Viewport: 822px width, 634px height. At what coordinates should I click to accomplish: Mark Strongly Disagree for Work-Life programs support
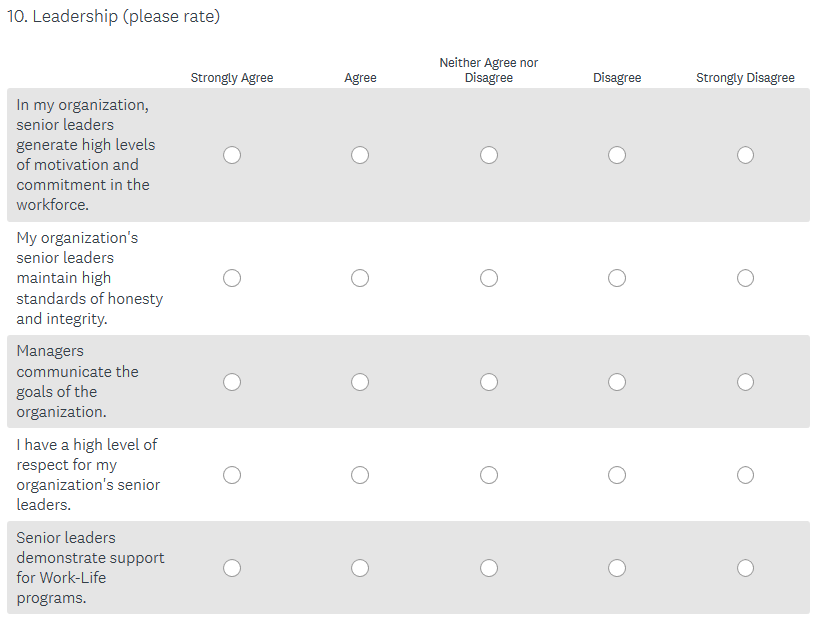point(745,568)
